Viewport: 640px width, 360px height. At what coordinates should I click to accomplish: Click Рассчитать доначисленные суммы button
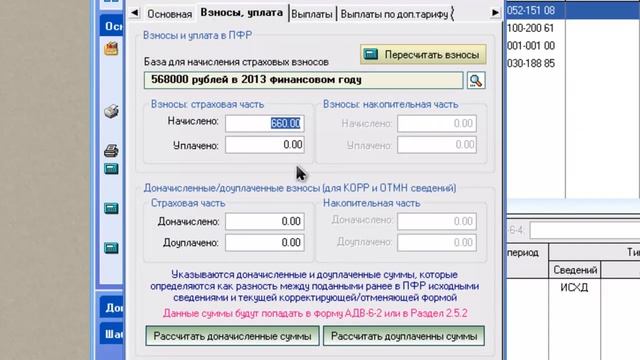(232, 336)
